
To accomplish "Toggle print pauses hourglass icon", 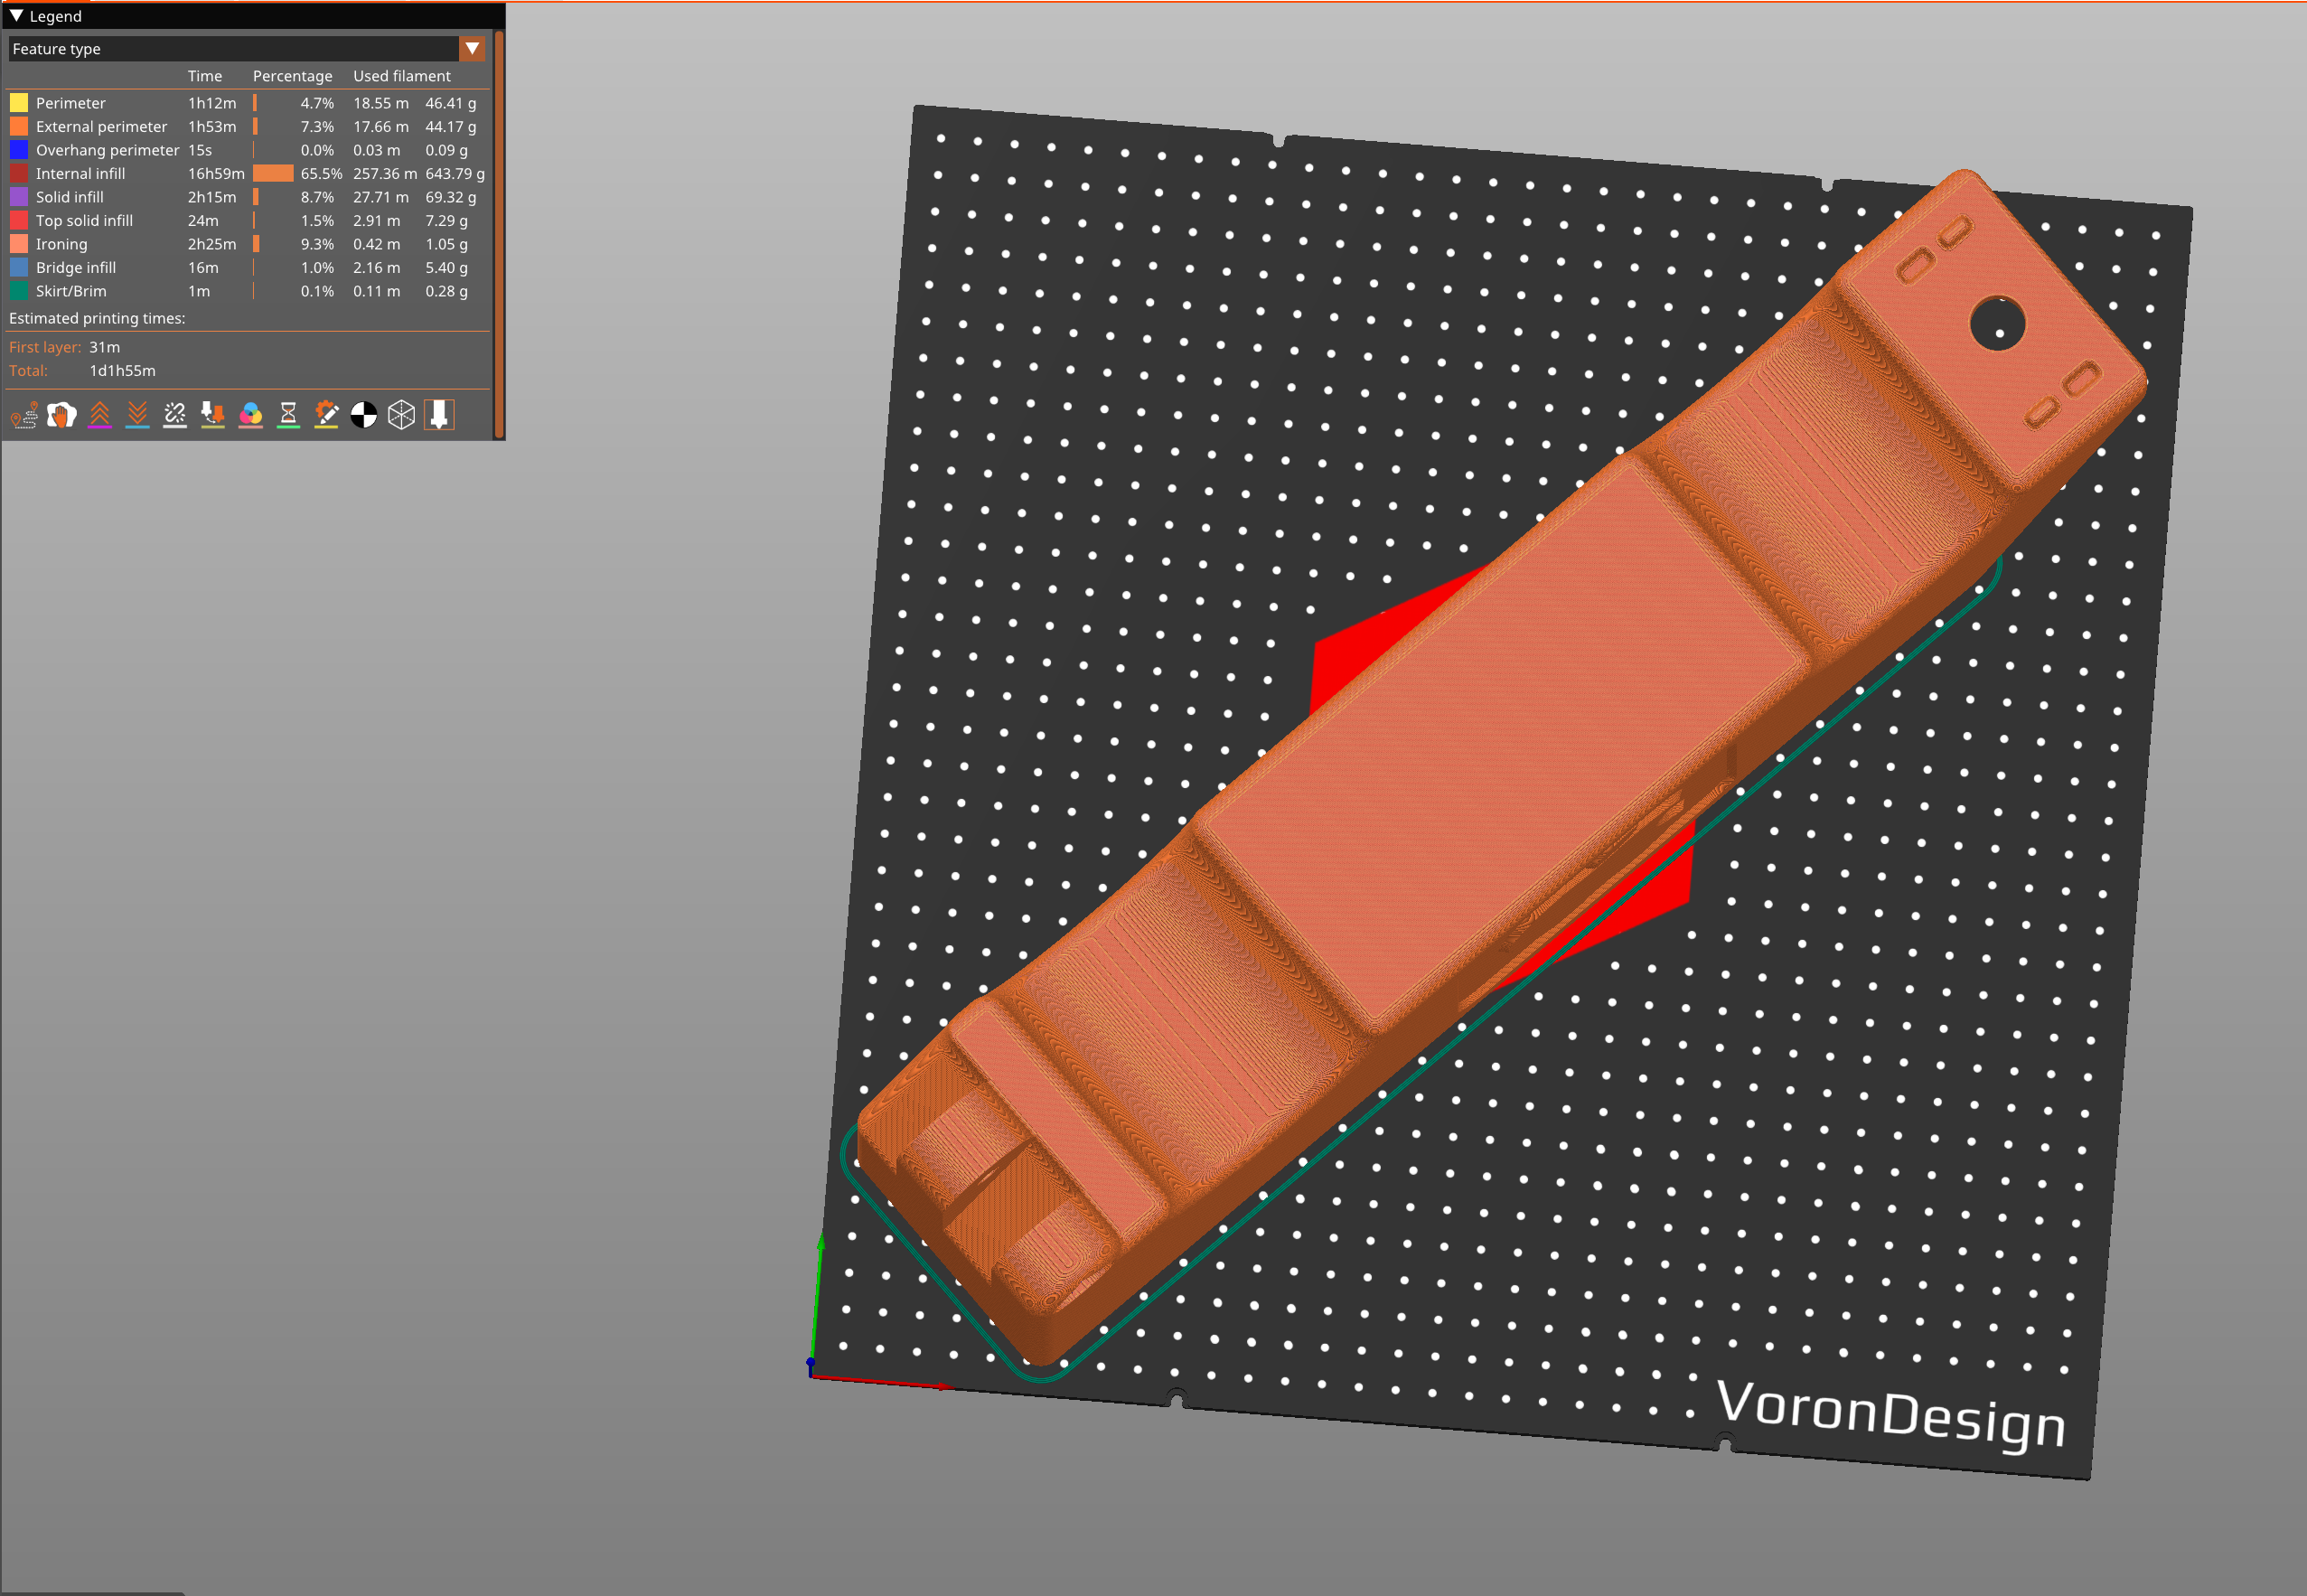I will [288, 415].
